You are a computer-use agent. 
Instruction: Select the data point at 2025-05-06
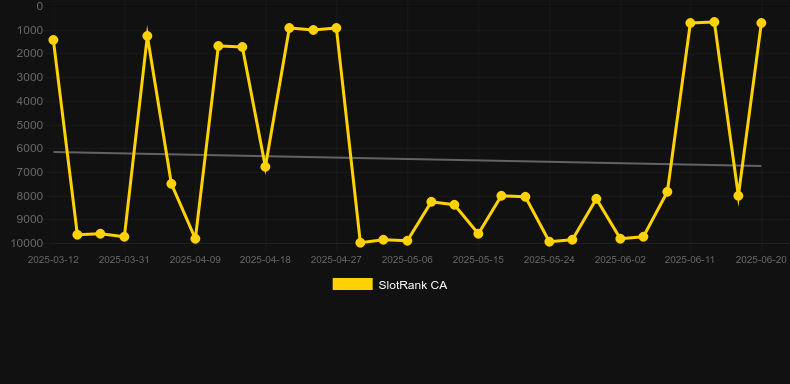click(x=407, y=241)
